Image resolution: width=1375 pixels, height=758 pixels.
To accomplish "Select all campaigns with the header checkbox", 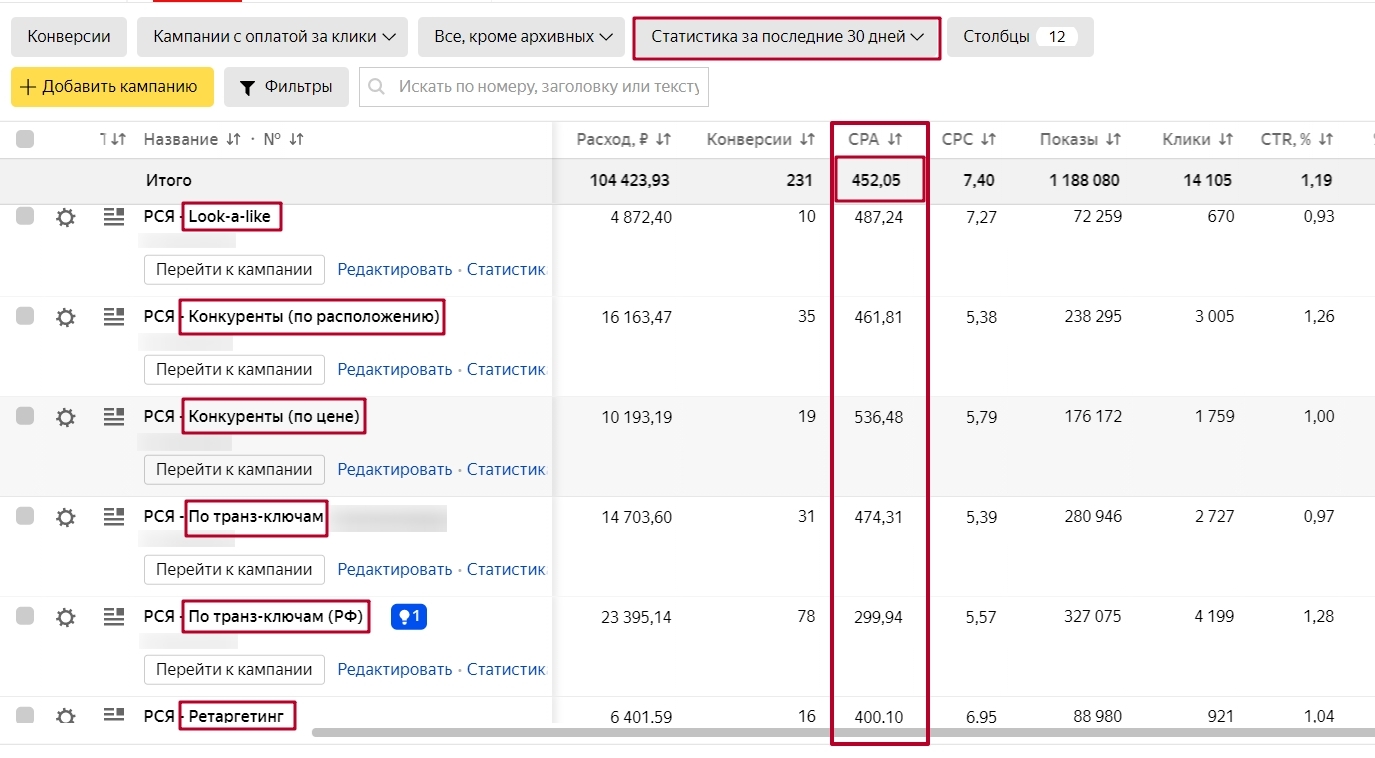I will pos(25,140).
